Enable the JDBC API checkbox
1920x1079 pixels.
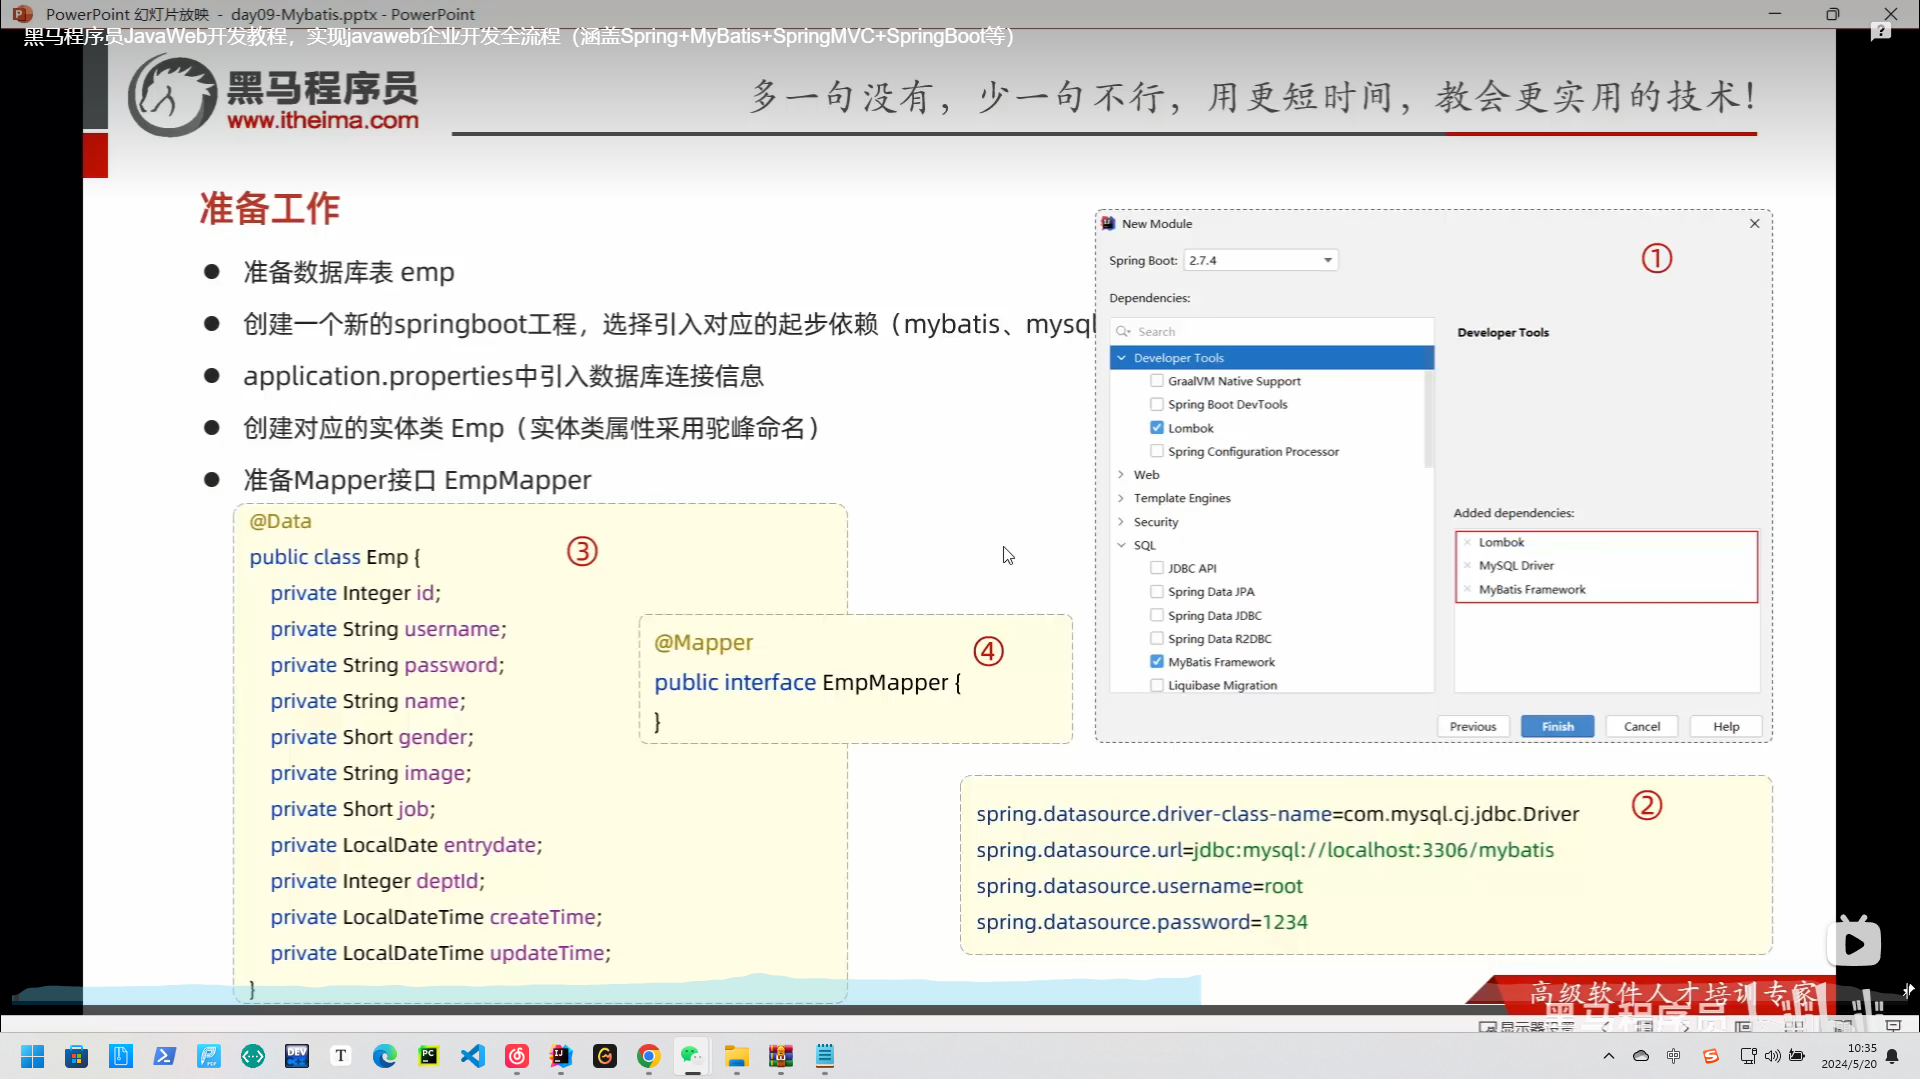(1157, 568)
